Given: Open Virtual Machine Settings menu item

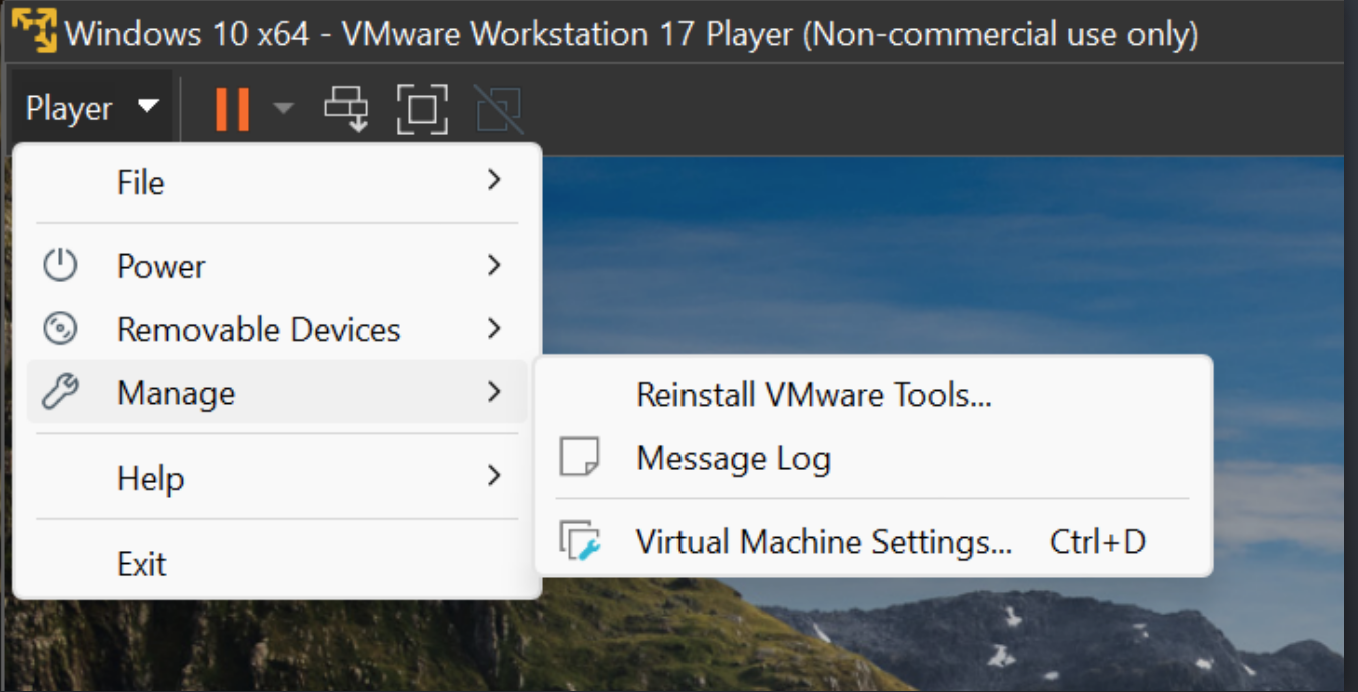Looking at the screenshot, I should 824,541.
